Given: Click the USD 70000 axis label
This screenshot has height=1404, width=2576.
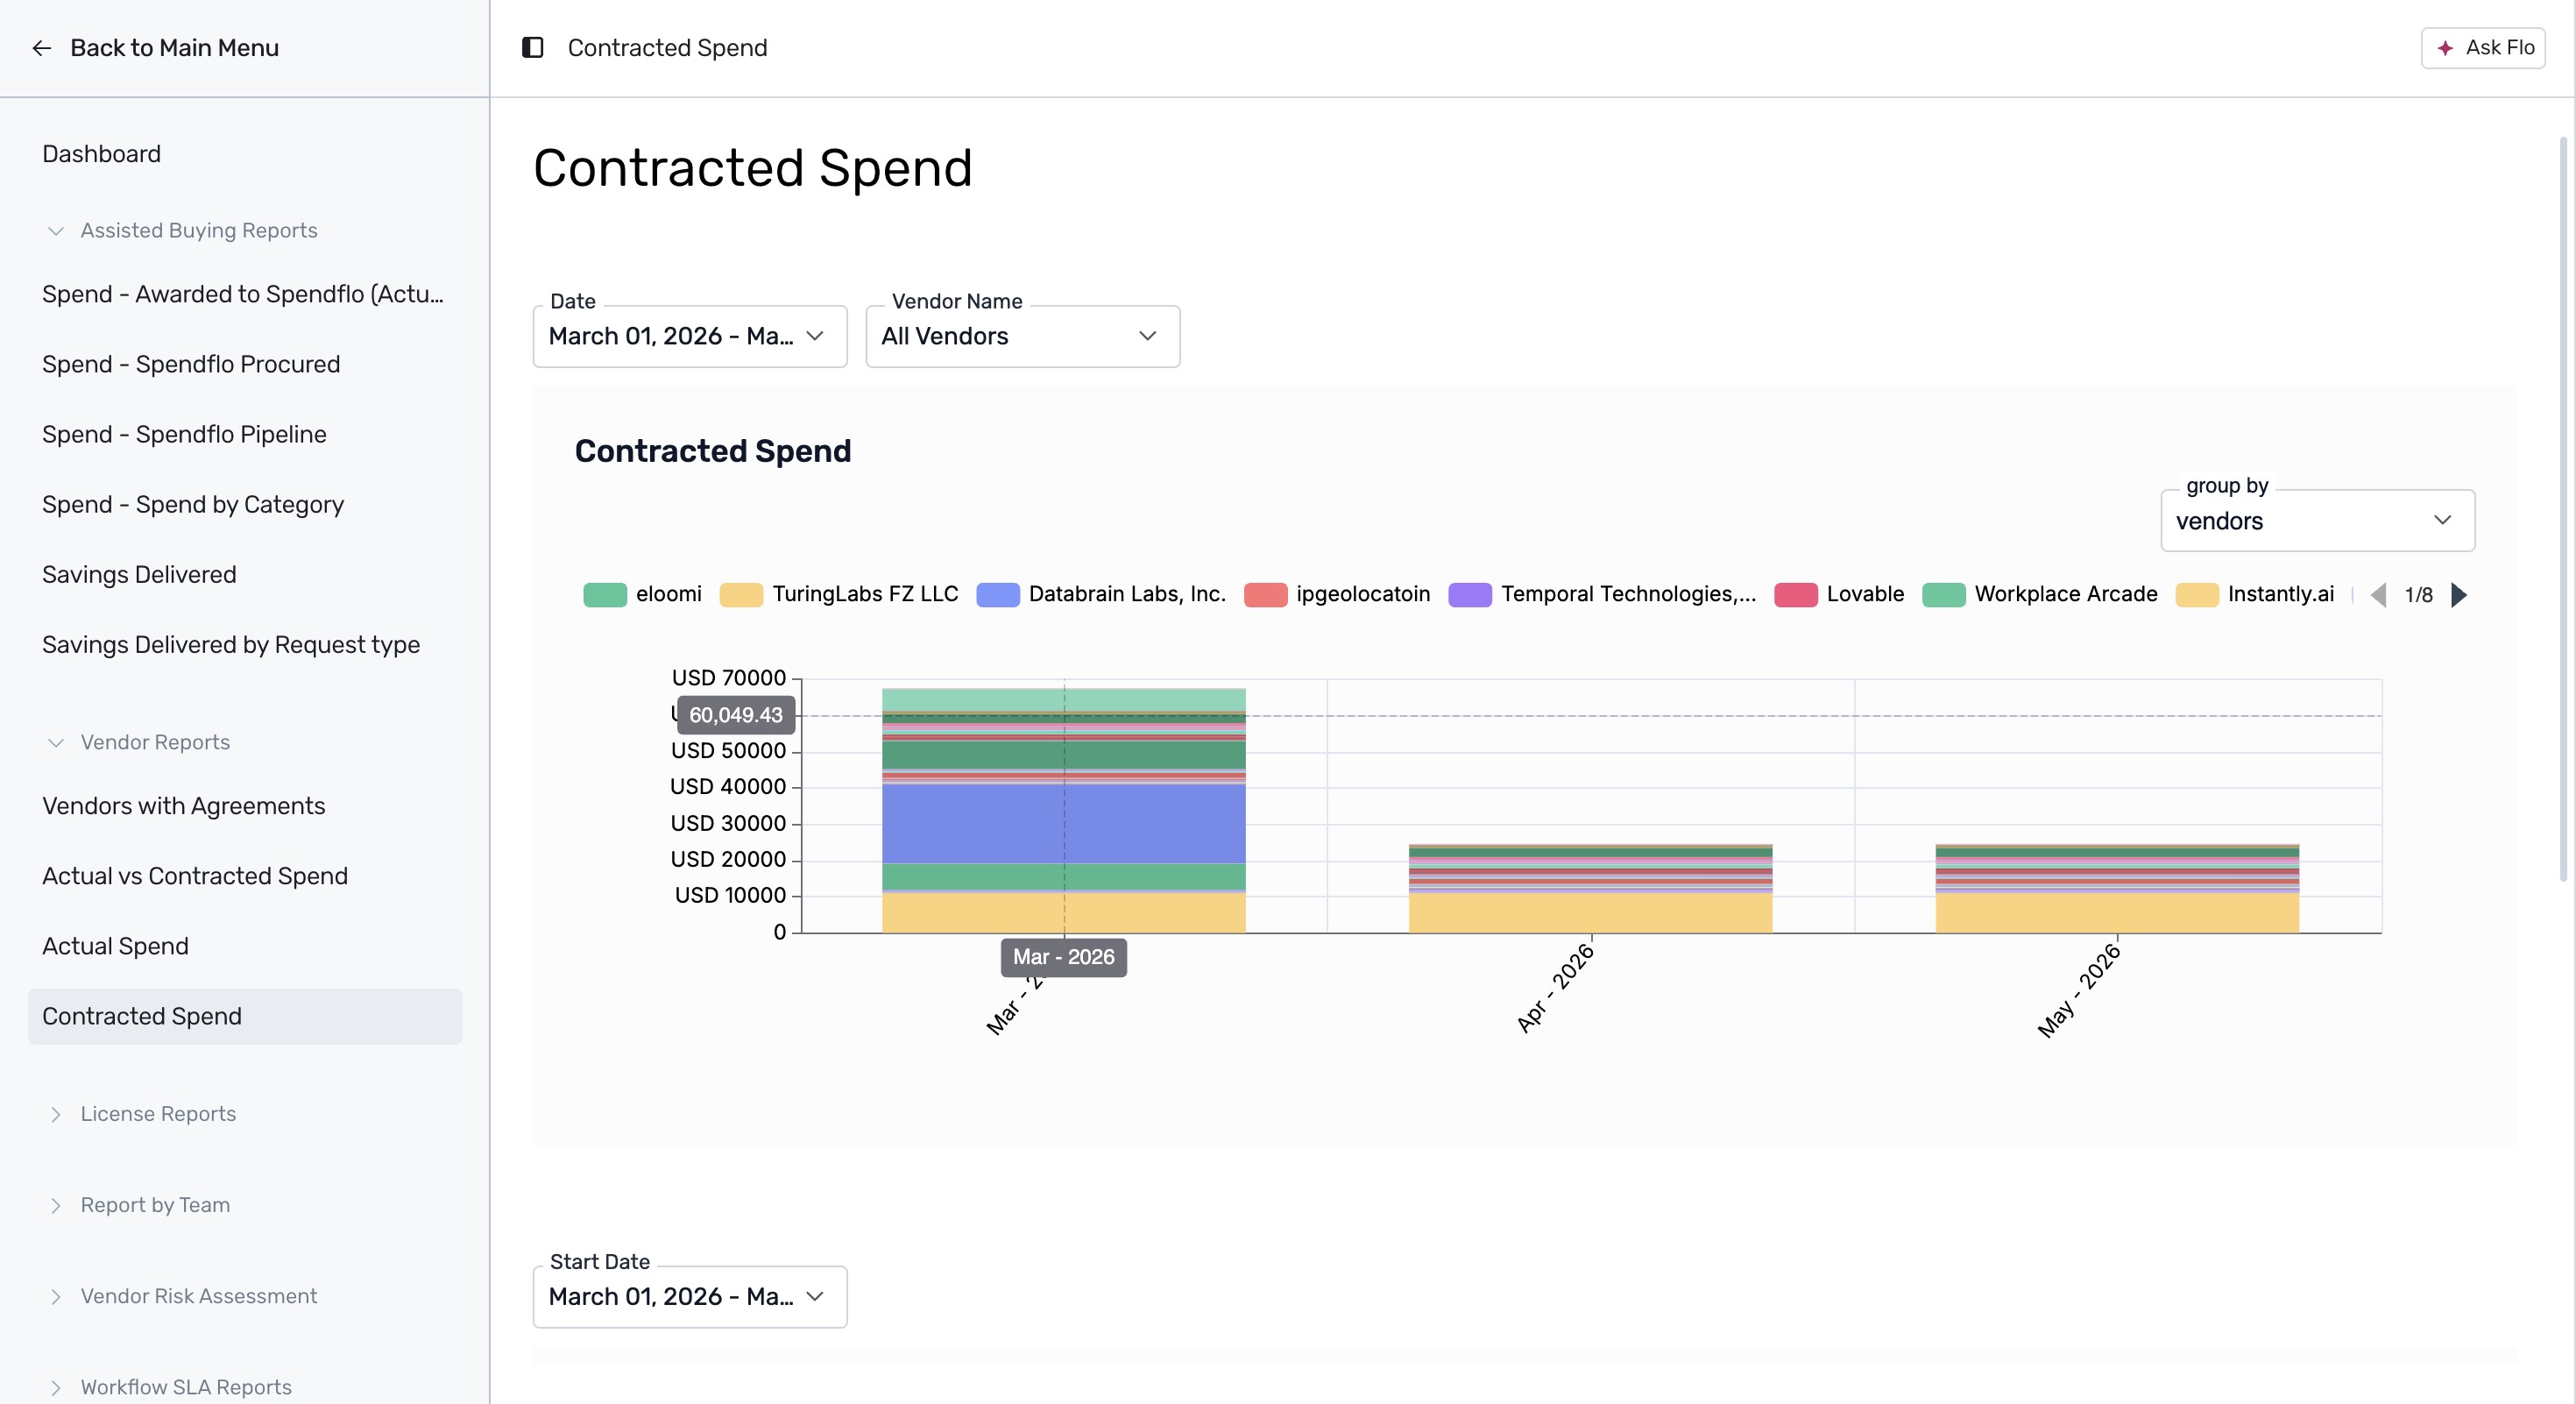Looking at the screenshot, I should (x=728, y=678).
